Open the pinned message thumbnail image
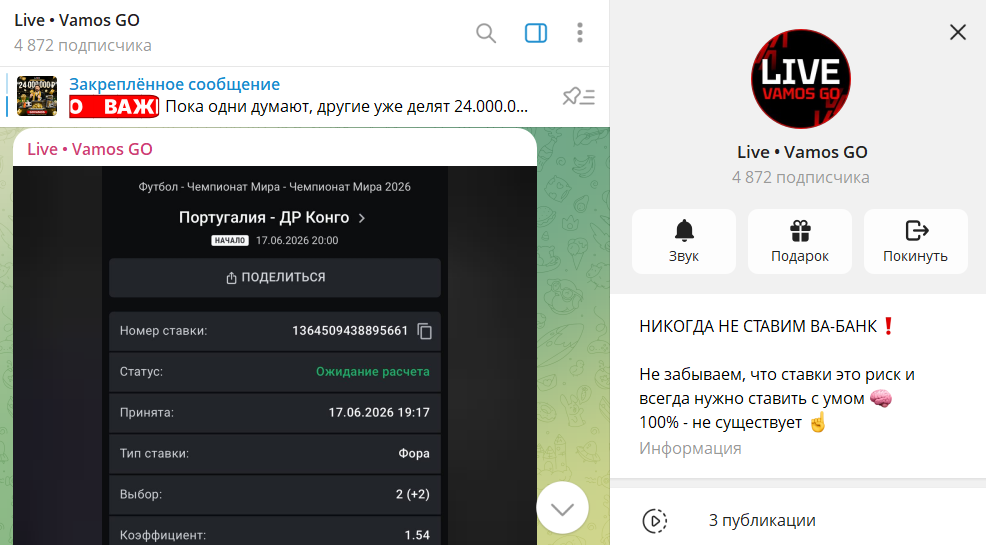 [36, 96]
